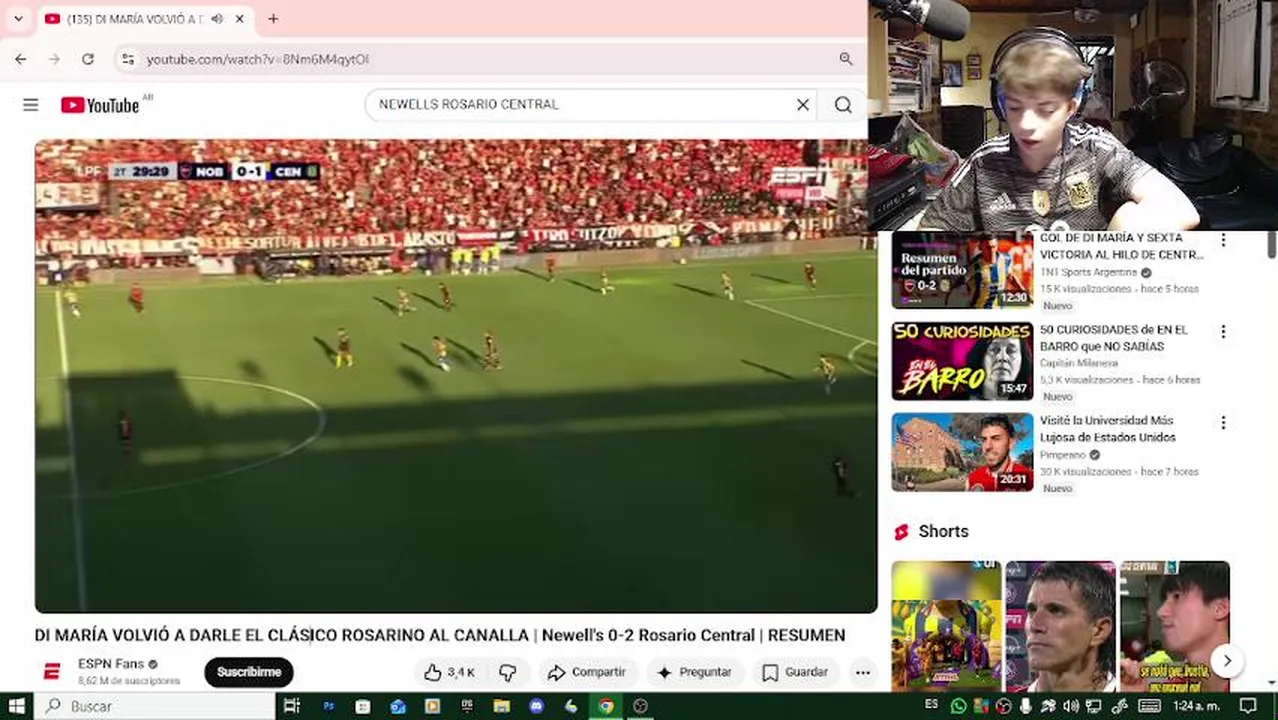Open the first Shorts thumbnail with colorful cartoon
The image size is (1278, 720).
946,626
